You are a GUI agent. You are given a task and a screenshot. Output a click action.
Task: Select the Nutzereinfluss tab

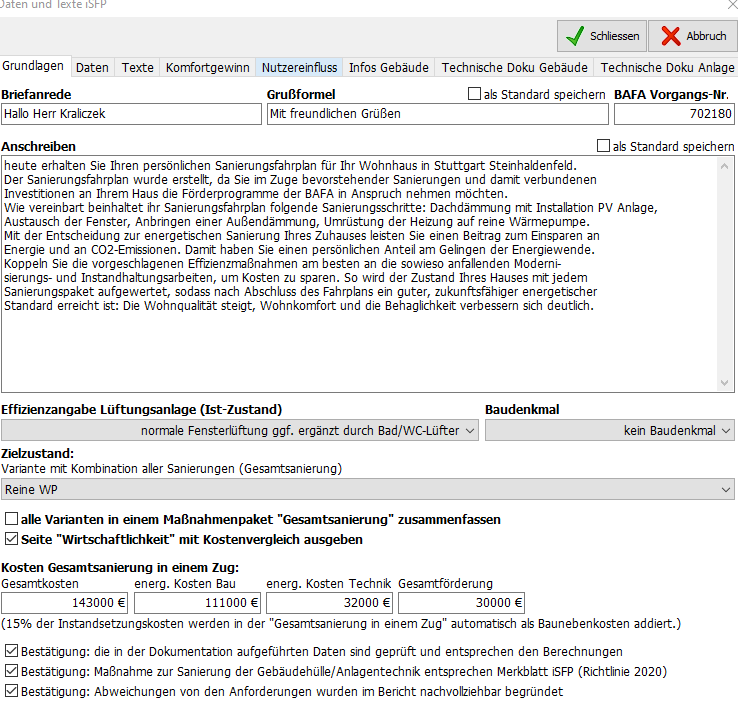click(299, 68)
